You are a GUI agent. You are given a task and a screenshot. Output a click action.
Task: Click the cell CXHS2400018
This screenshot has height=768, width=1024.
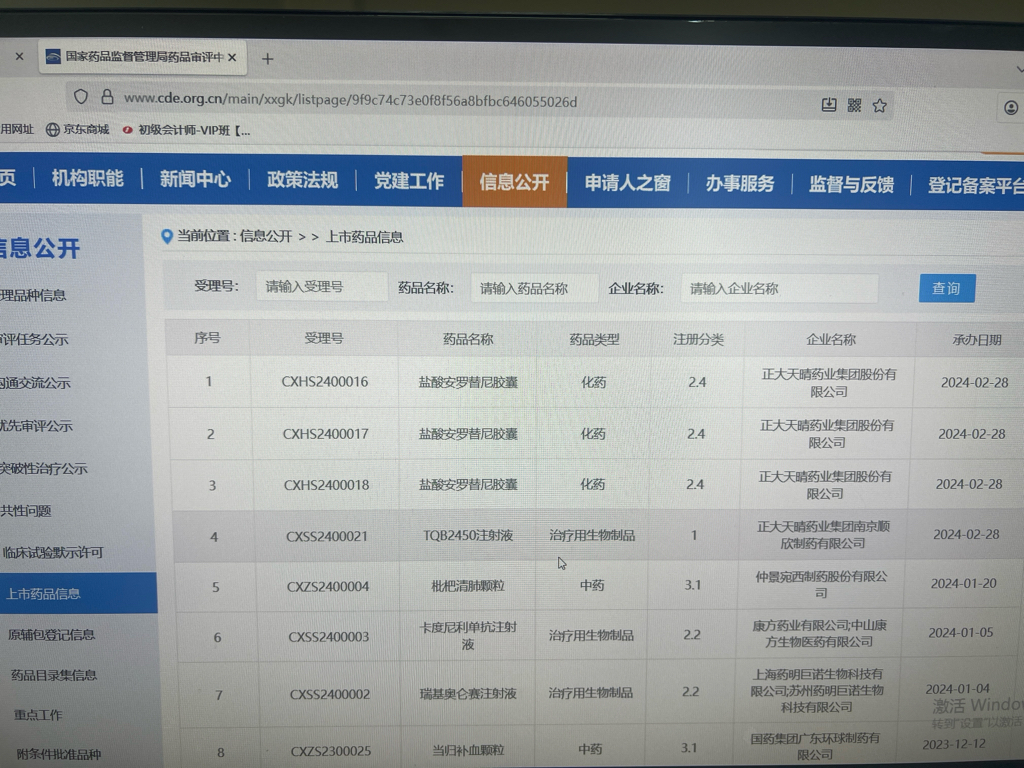[x=327, y=485]
